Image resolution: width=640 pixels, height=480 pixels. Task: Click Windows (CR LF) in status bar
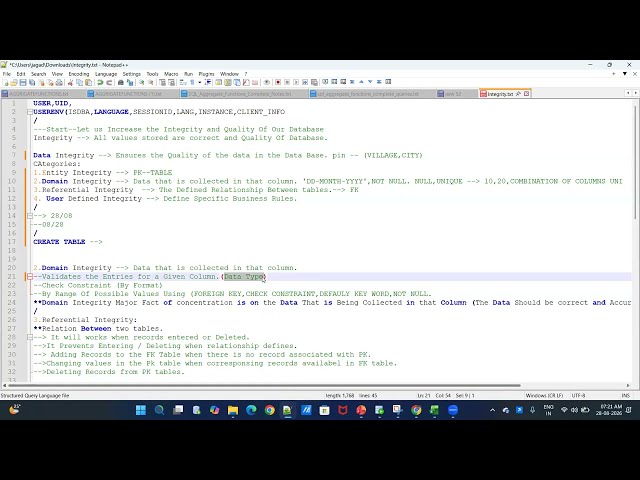pyautogui.click(x=544, y=396)
